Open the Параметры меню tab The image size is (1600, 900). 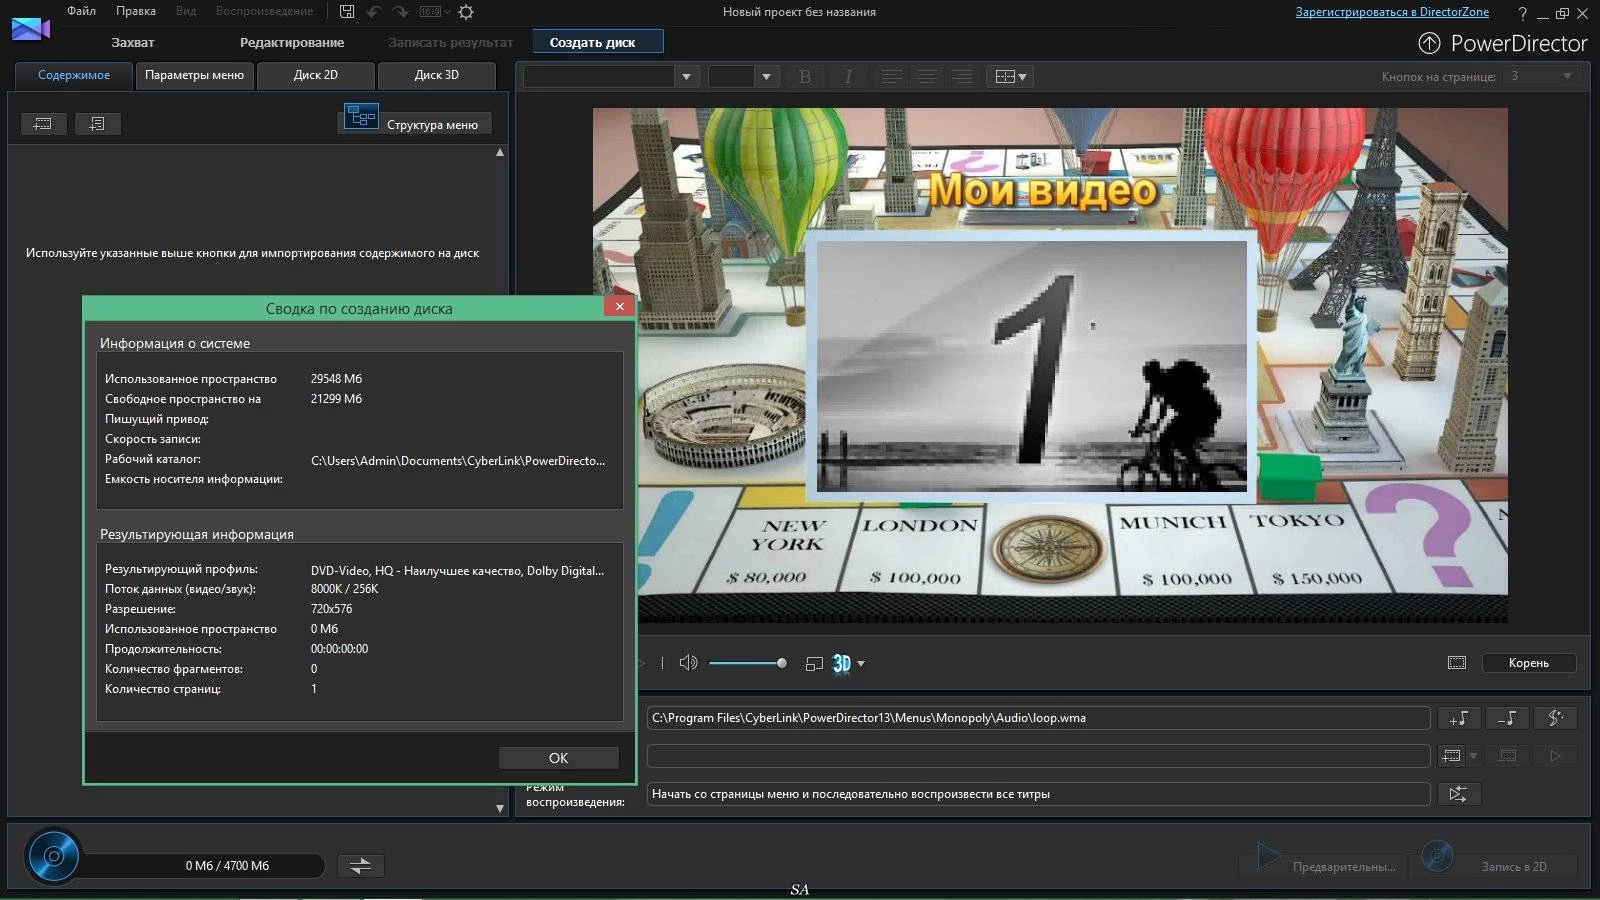pyautogui.click(x=194, y=75)
